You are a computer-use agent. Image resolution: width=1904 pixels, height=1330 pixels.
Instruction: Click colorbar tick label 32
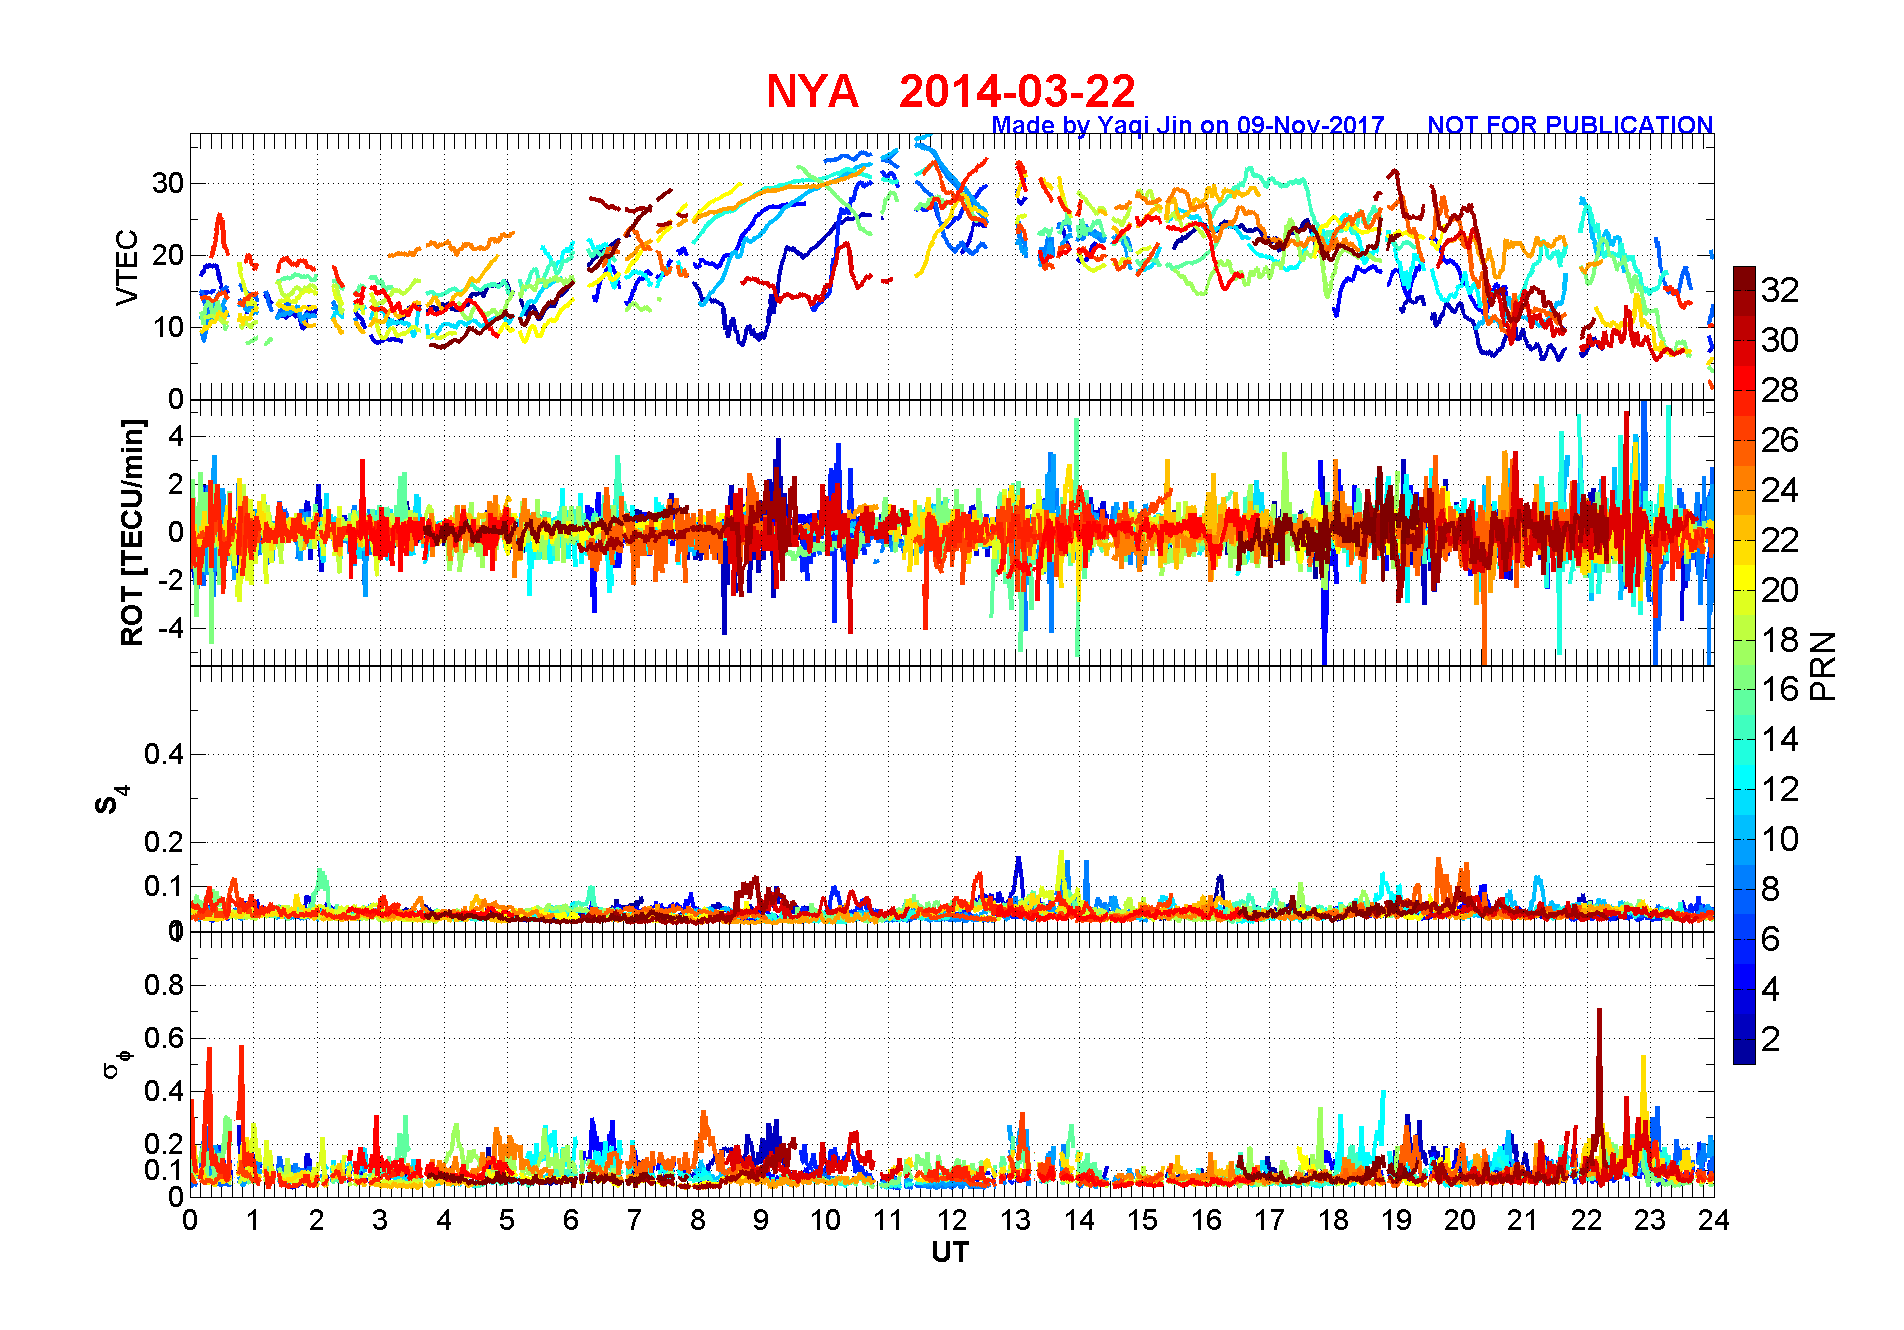(x=1780, y=290)
